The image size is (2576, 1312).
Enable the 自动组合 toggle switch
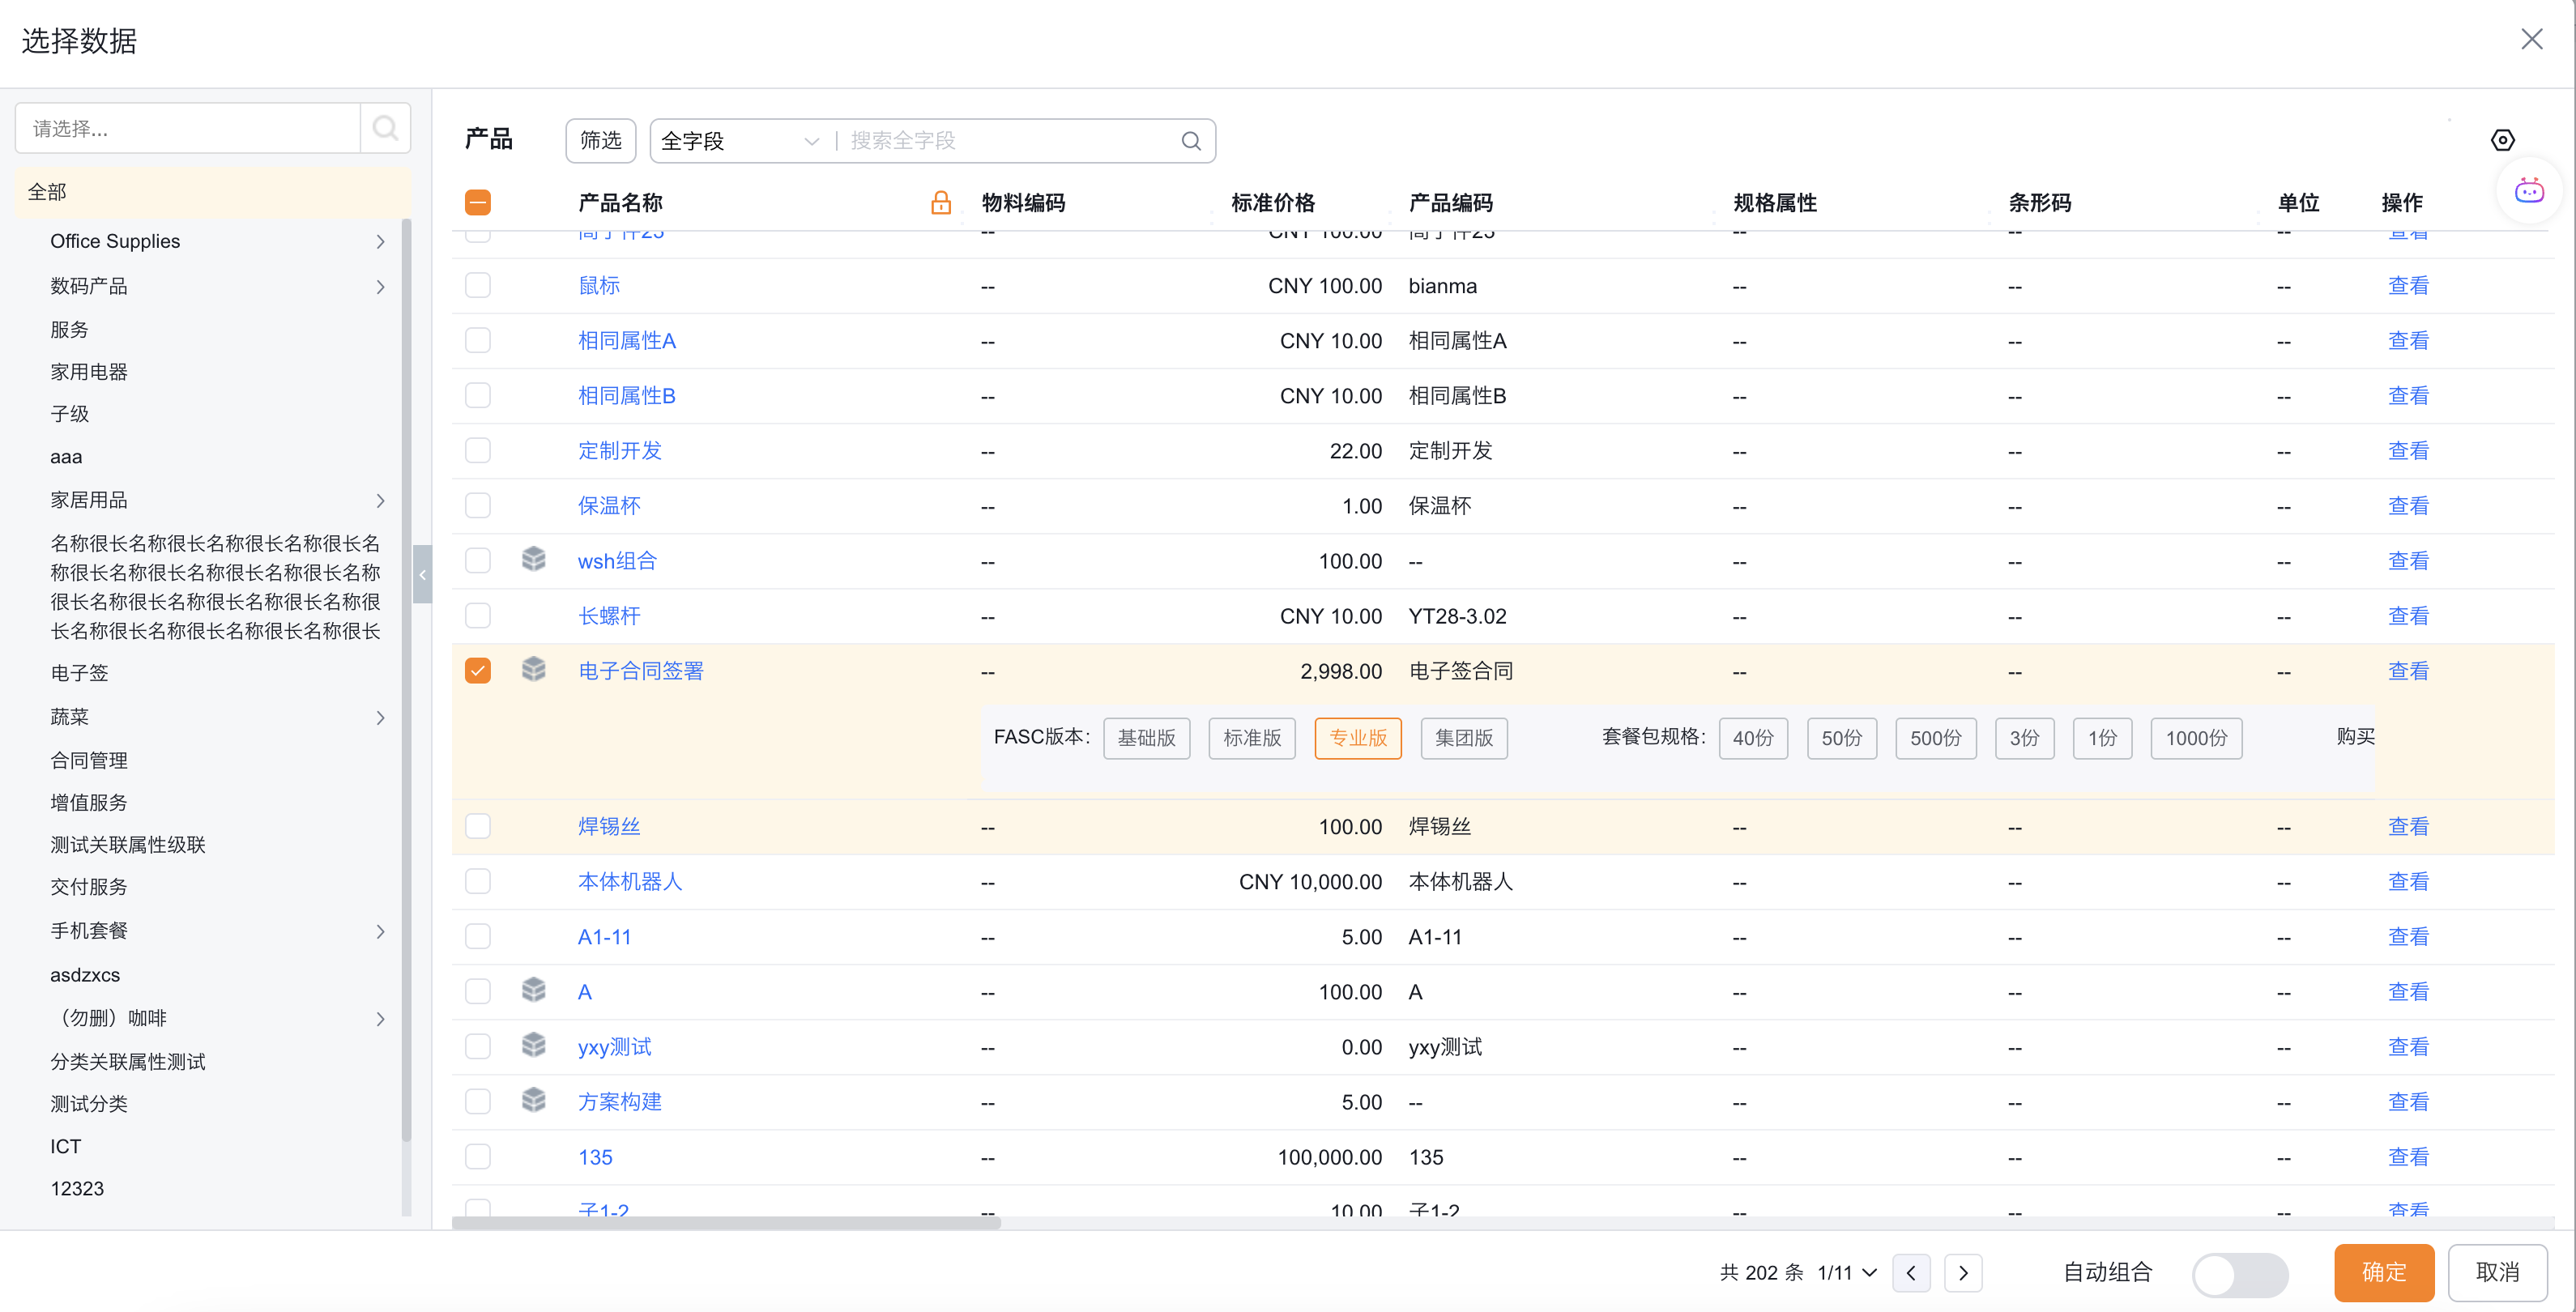point(2238,1273)
